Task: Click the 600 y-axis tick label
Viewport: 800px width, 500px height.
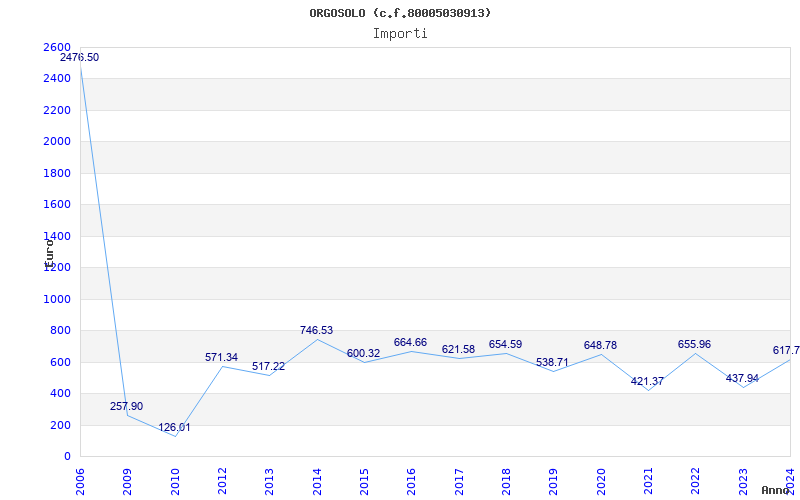Action: click(x=60, y=362)
